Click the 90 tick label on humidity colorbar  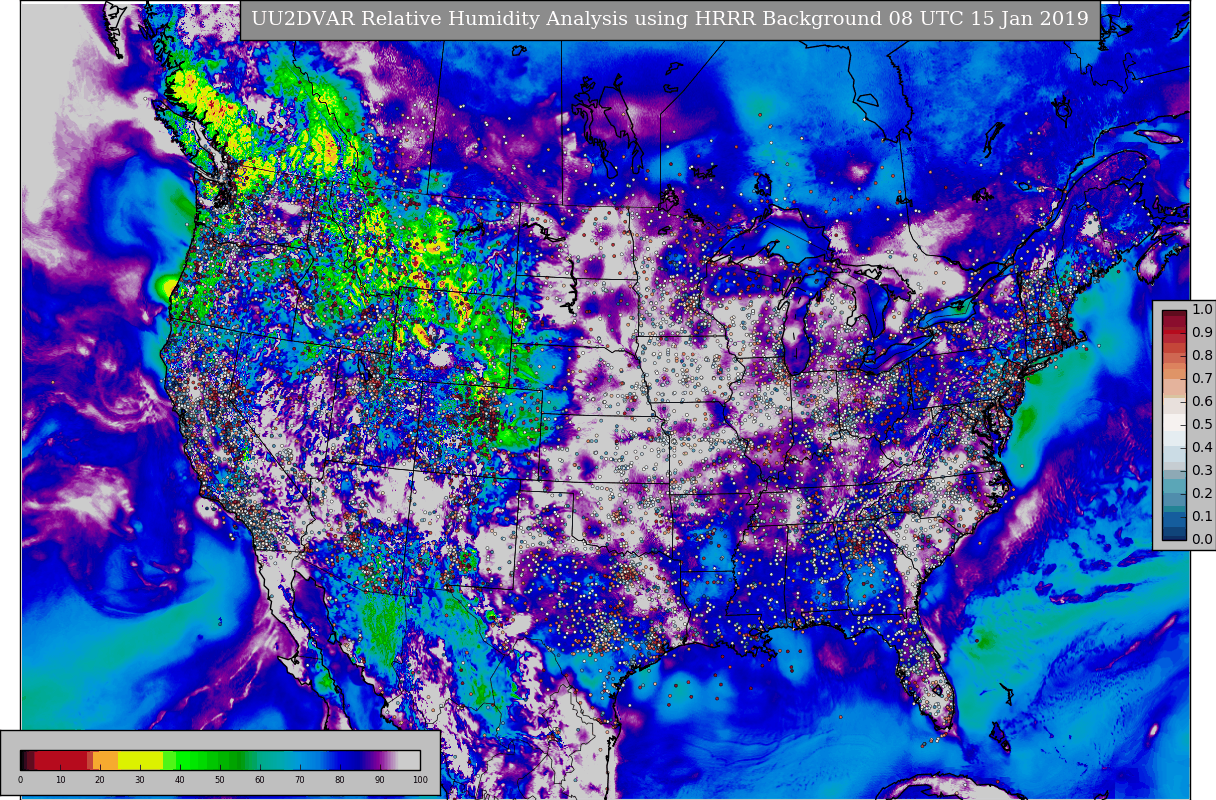pyautogui.click(x=380, y=780)
